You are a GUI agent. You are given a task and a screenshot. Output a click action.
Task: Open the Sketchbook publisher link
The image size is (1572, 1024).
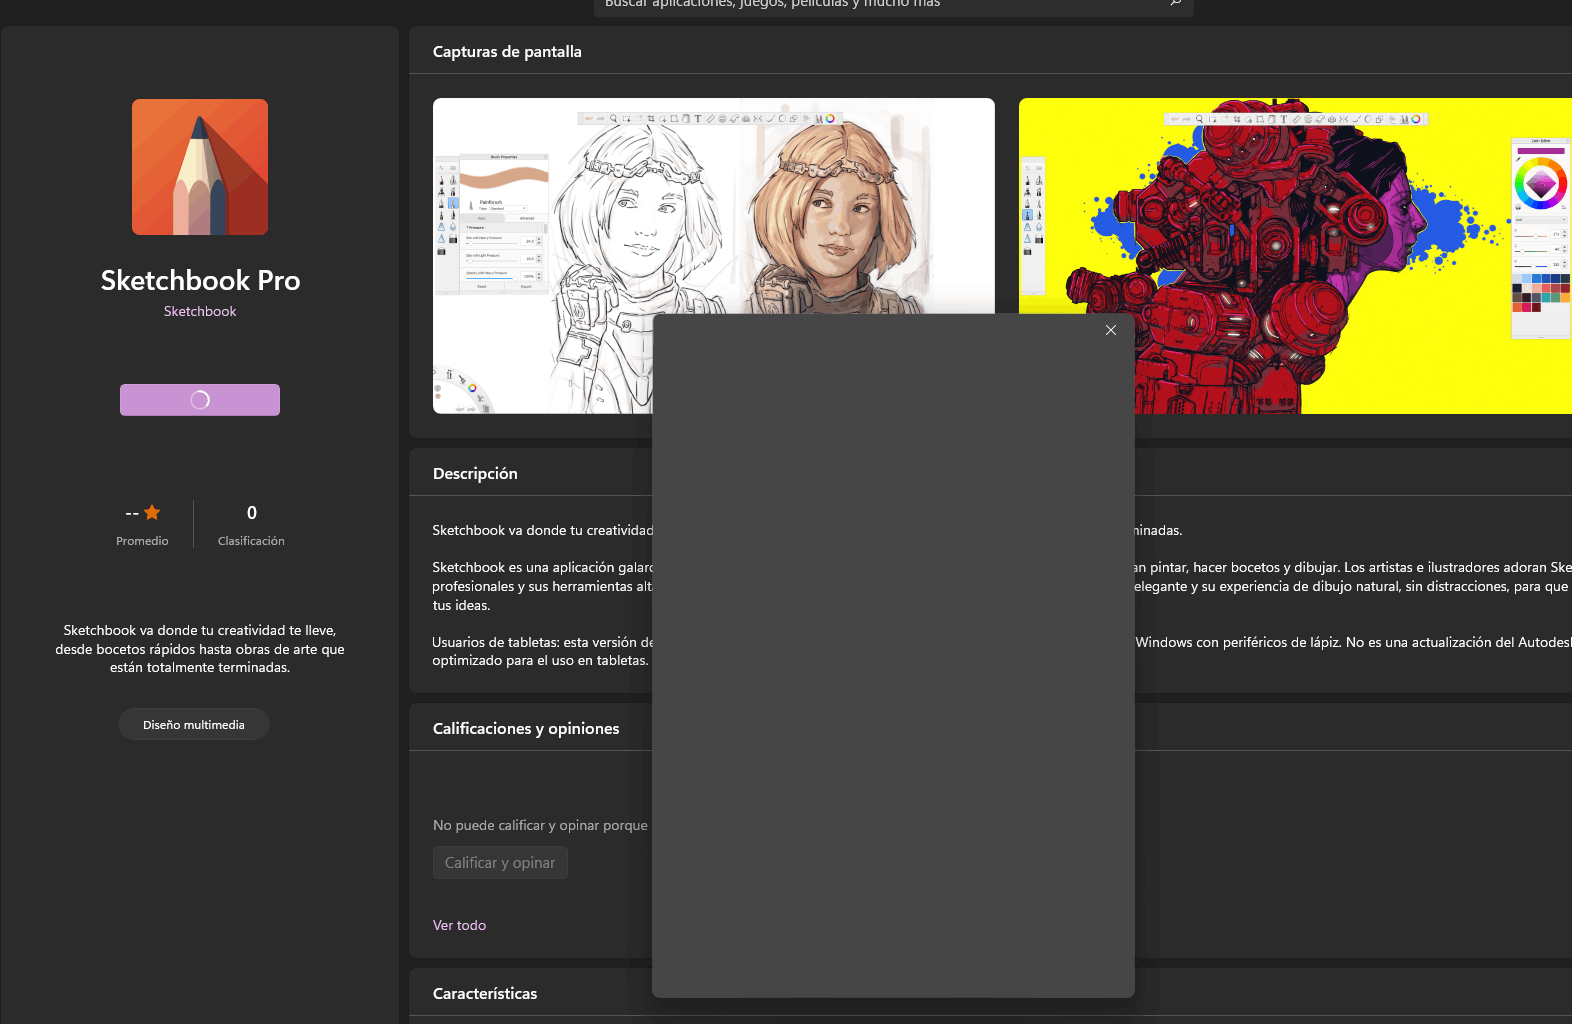click(x=200, y=311)
